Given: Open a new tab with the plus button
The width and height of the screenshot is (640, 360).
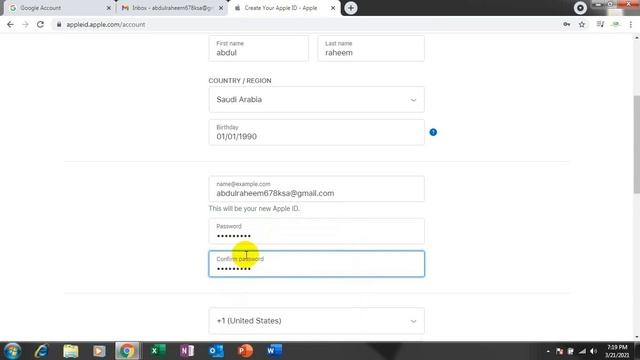Looking at the screenshot, I should tap(351, 8).
